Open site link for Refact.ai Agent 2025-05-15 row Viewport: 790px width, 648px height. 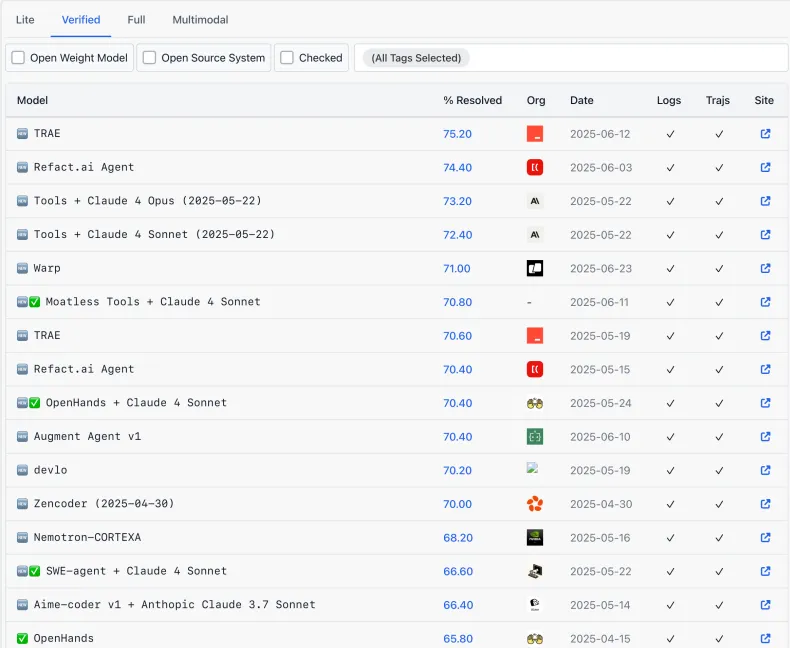click(765, 369)
